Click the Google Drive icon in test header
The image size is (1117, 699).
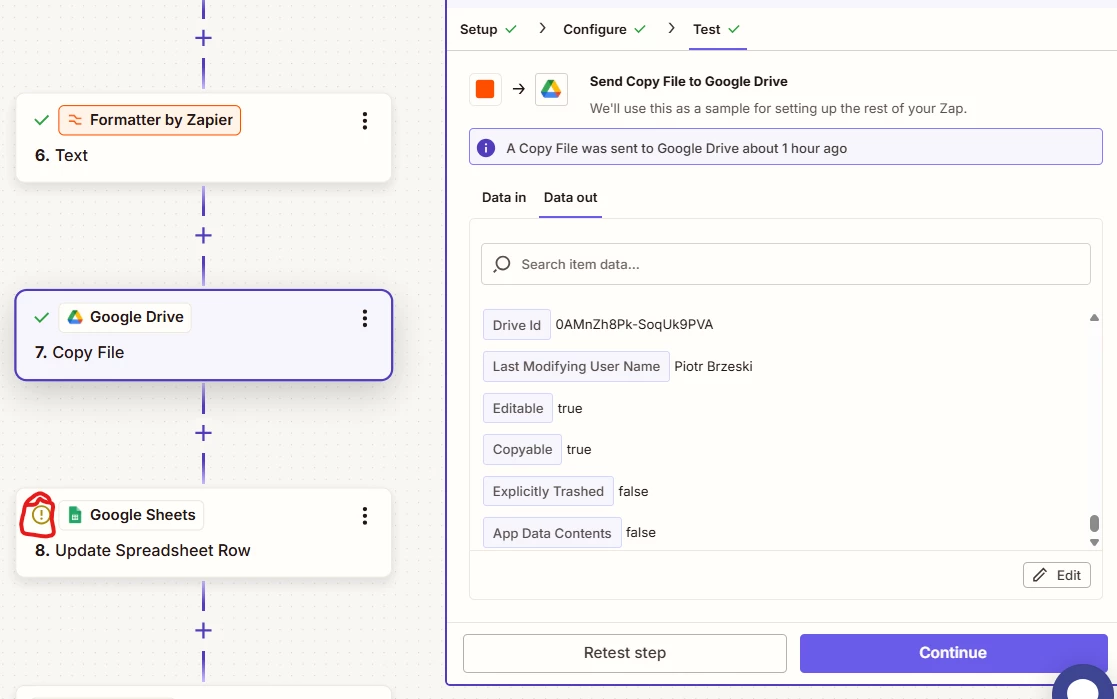coord(551,89)
